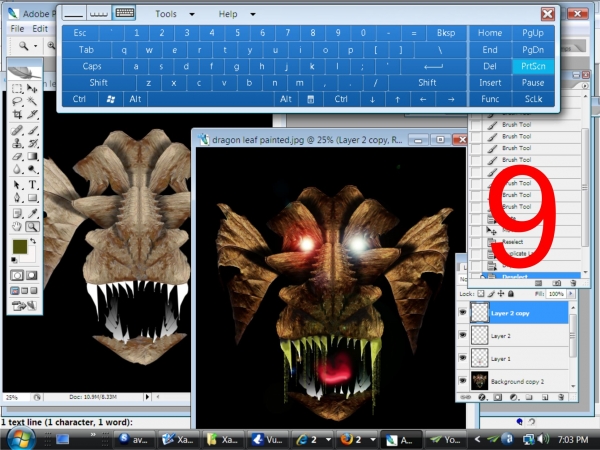Open the on-screen keyboard Tools dropdown arrow
Viewport: 600px width, 450px height.
pos(192,15)
